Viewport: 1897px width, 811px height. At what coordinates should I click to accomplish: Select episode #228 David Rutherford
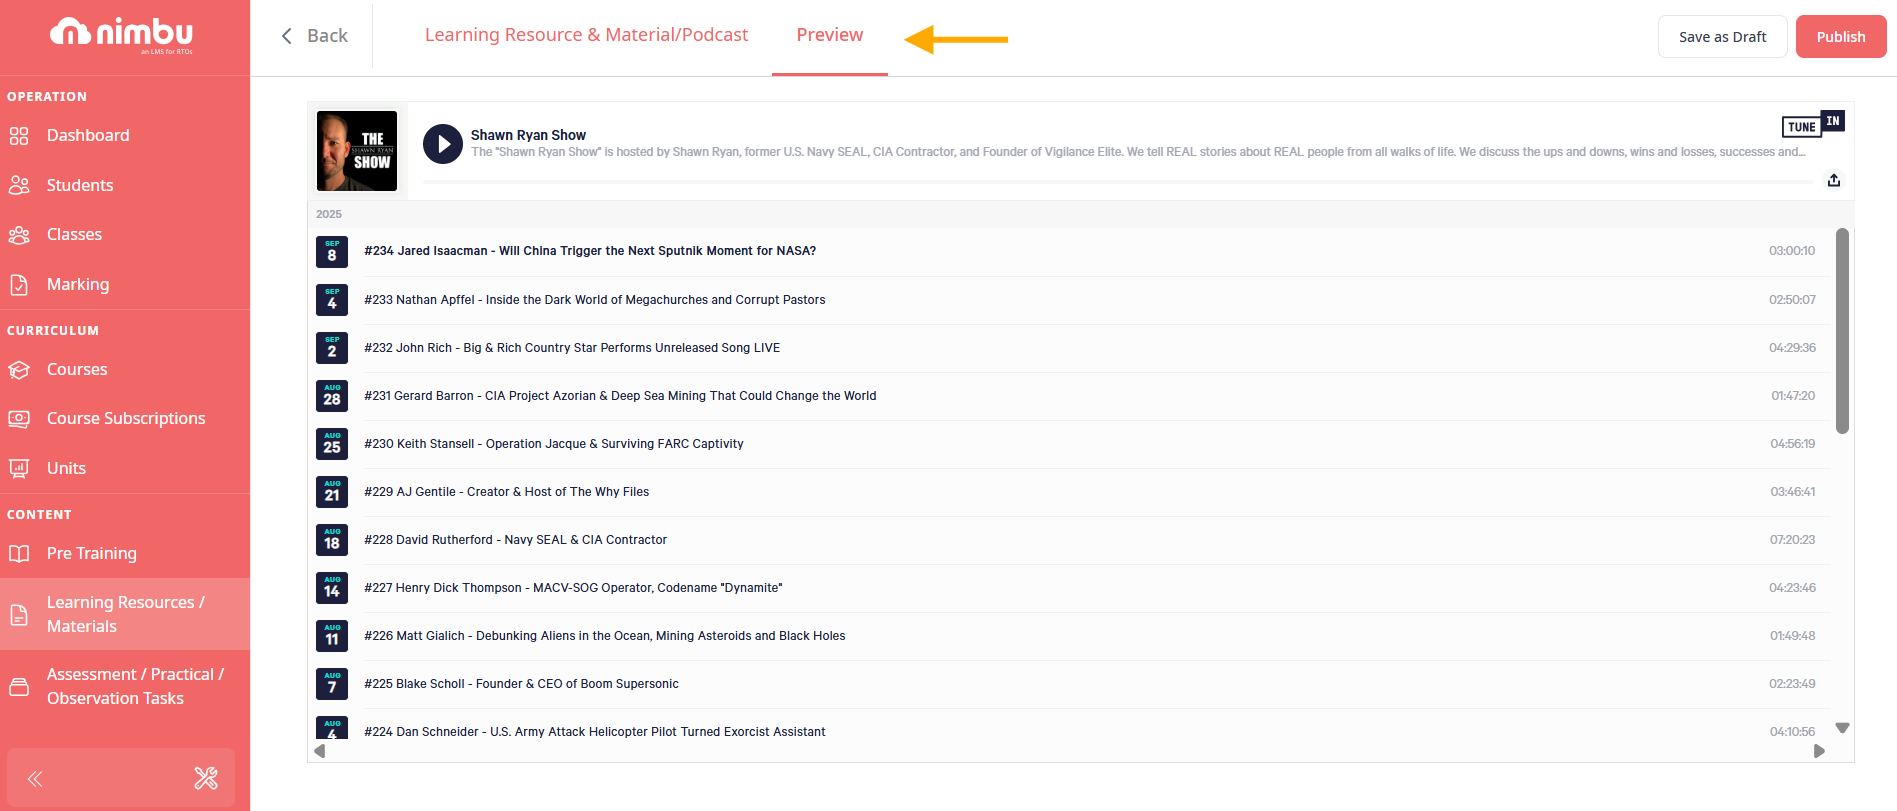[515, 540]
